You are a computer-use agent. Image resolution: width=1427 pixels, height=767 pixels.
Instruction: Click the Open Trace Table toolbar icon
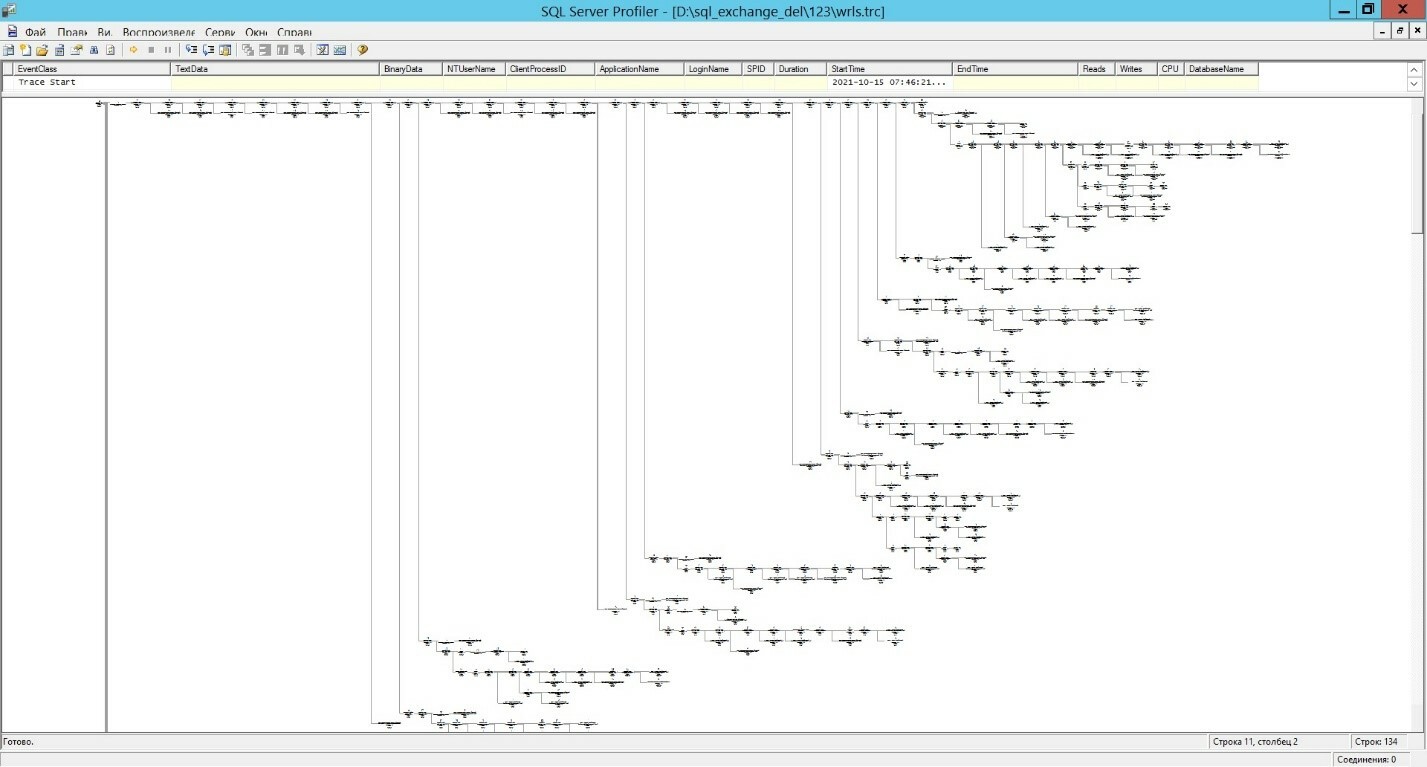[x=59, y=50]
